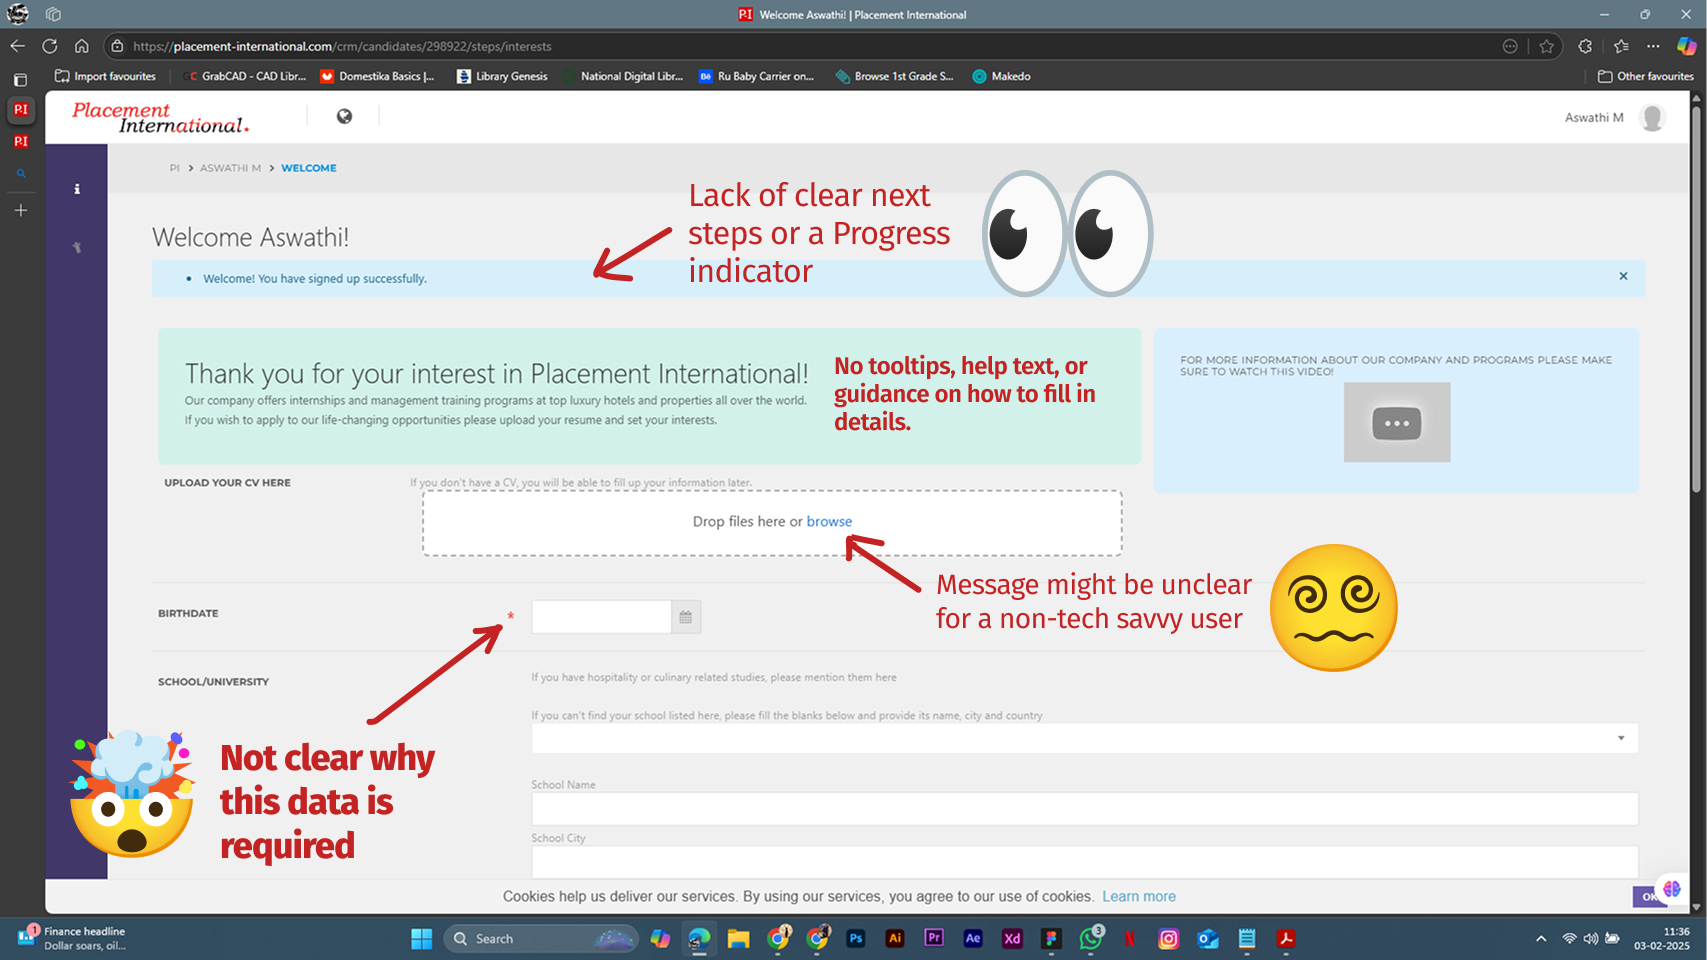
Task: Open Windows Start menu
Action: (421, 938)
